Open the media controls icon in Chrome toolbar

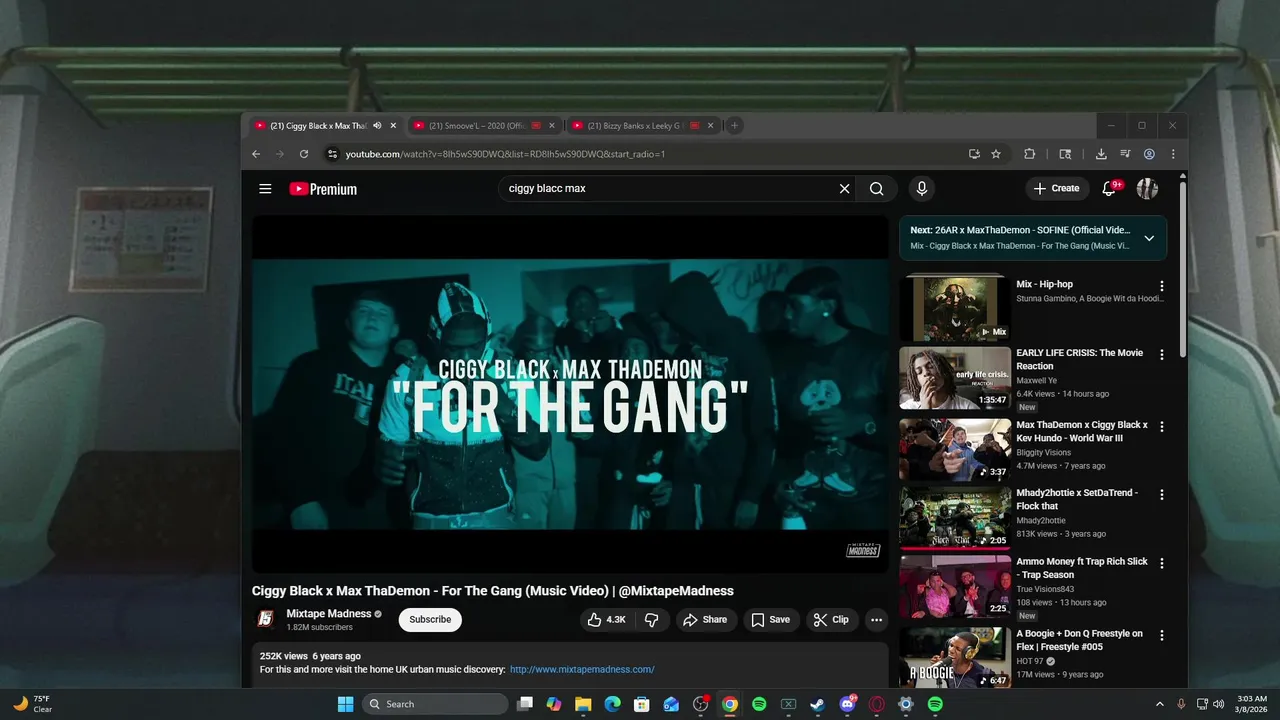pos(1125,154)
